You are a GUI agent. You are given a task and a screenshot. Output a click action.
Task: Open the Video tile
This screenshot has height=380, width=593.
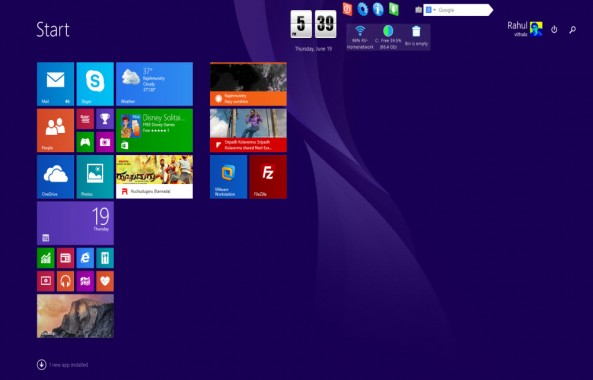(46, 281)
